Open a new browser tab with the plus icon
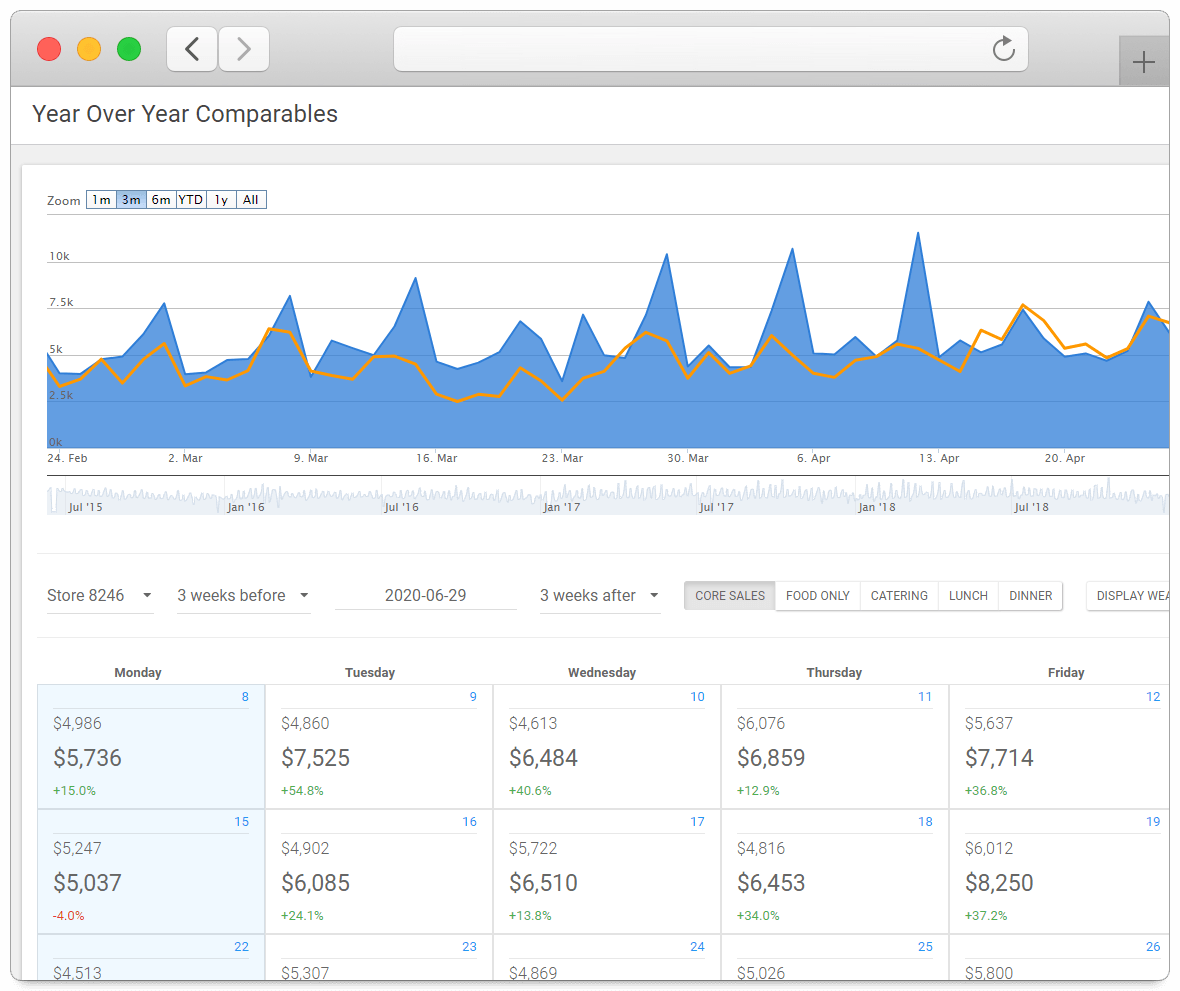This screenshot has width=1180, height=991. tap(1143, 61)
